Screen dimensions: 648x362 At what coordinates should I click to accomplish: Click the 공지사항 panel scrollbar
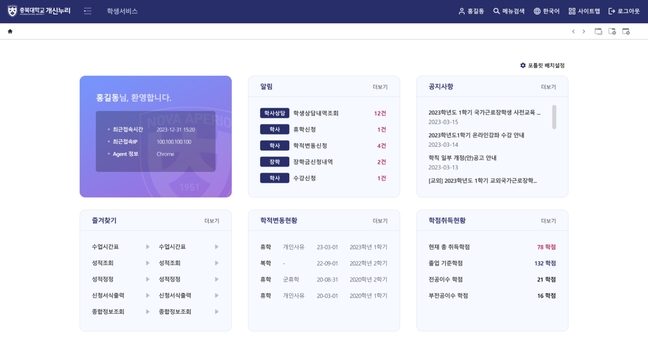coord(554,117)
